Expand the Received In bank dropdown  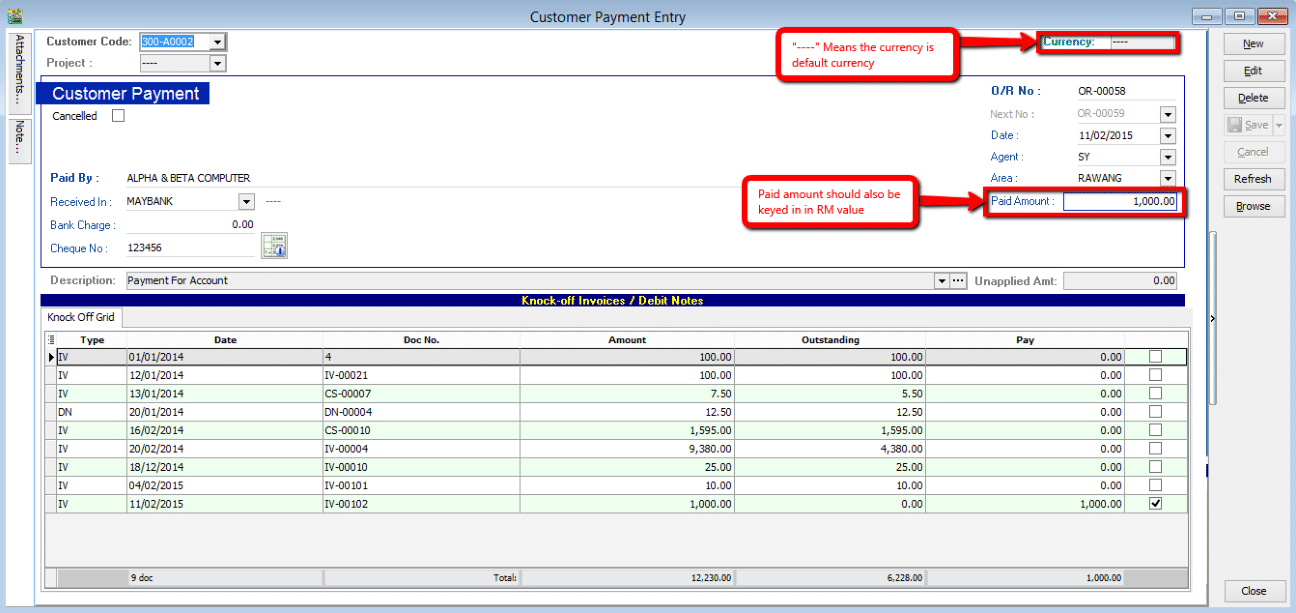247,201
